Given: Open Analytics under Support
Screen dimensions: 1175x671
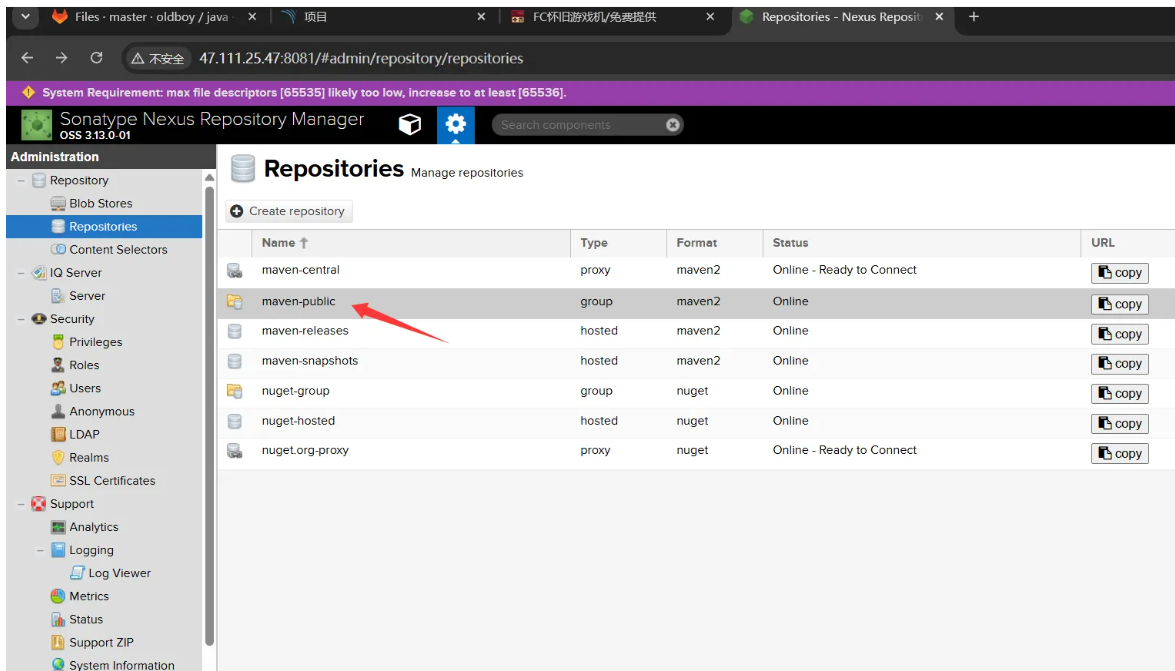Looking at the screenshot, I should (x=94, y=527).
